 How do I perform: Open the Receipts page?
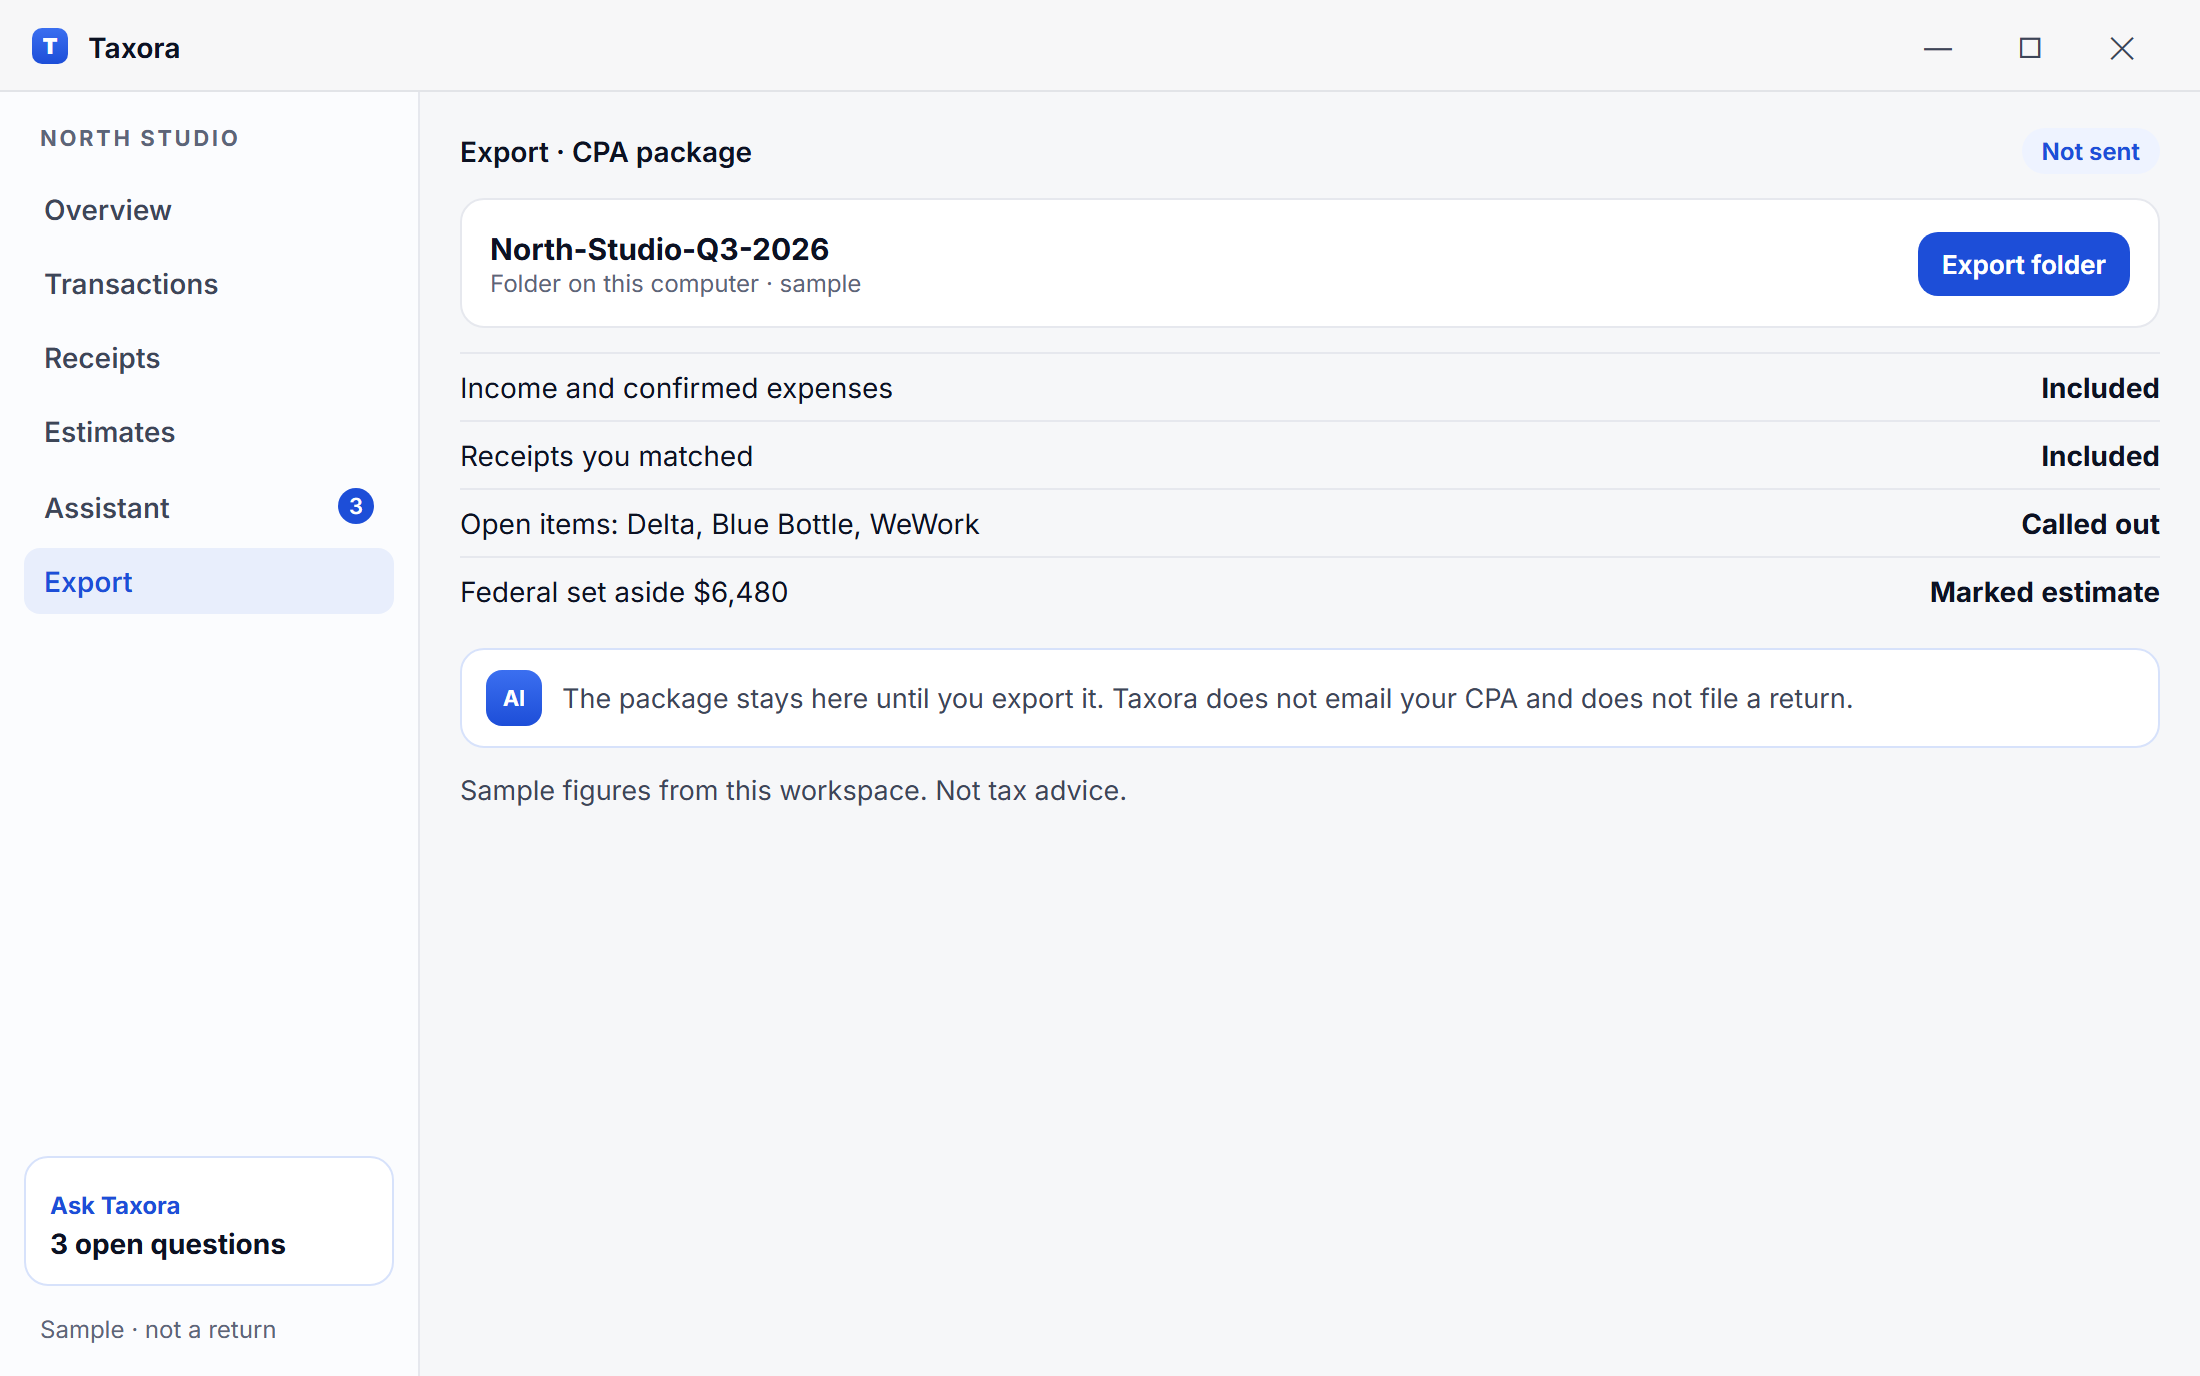point(209,358)
